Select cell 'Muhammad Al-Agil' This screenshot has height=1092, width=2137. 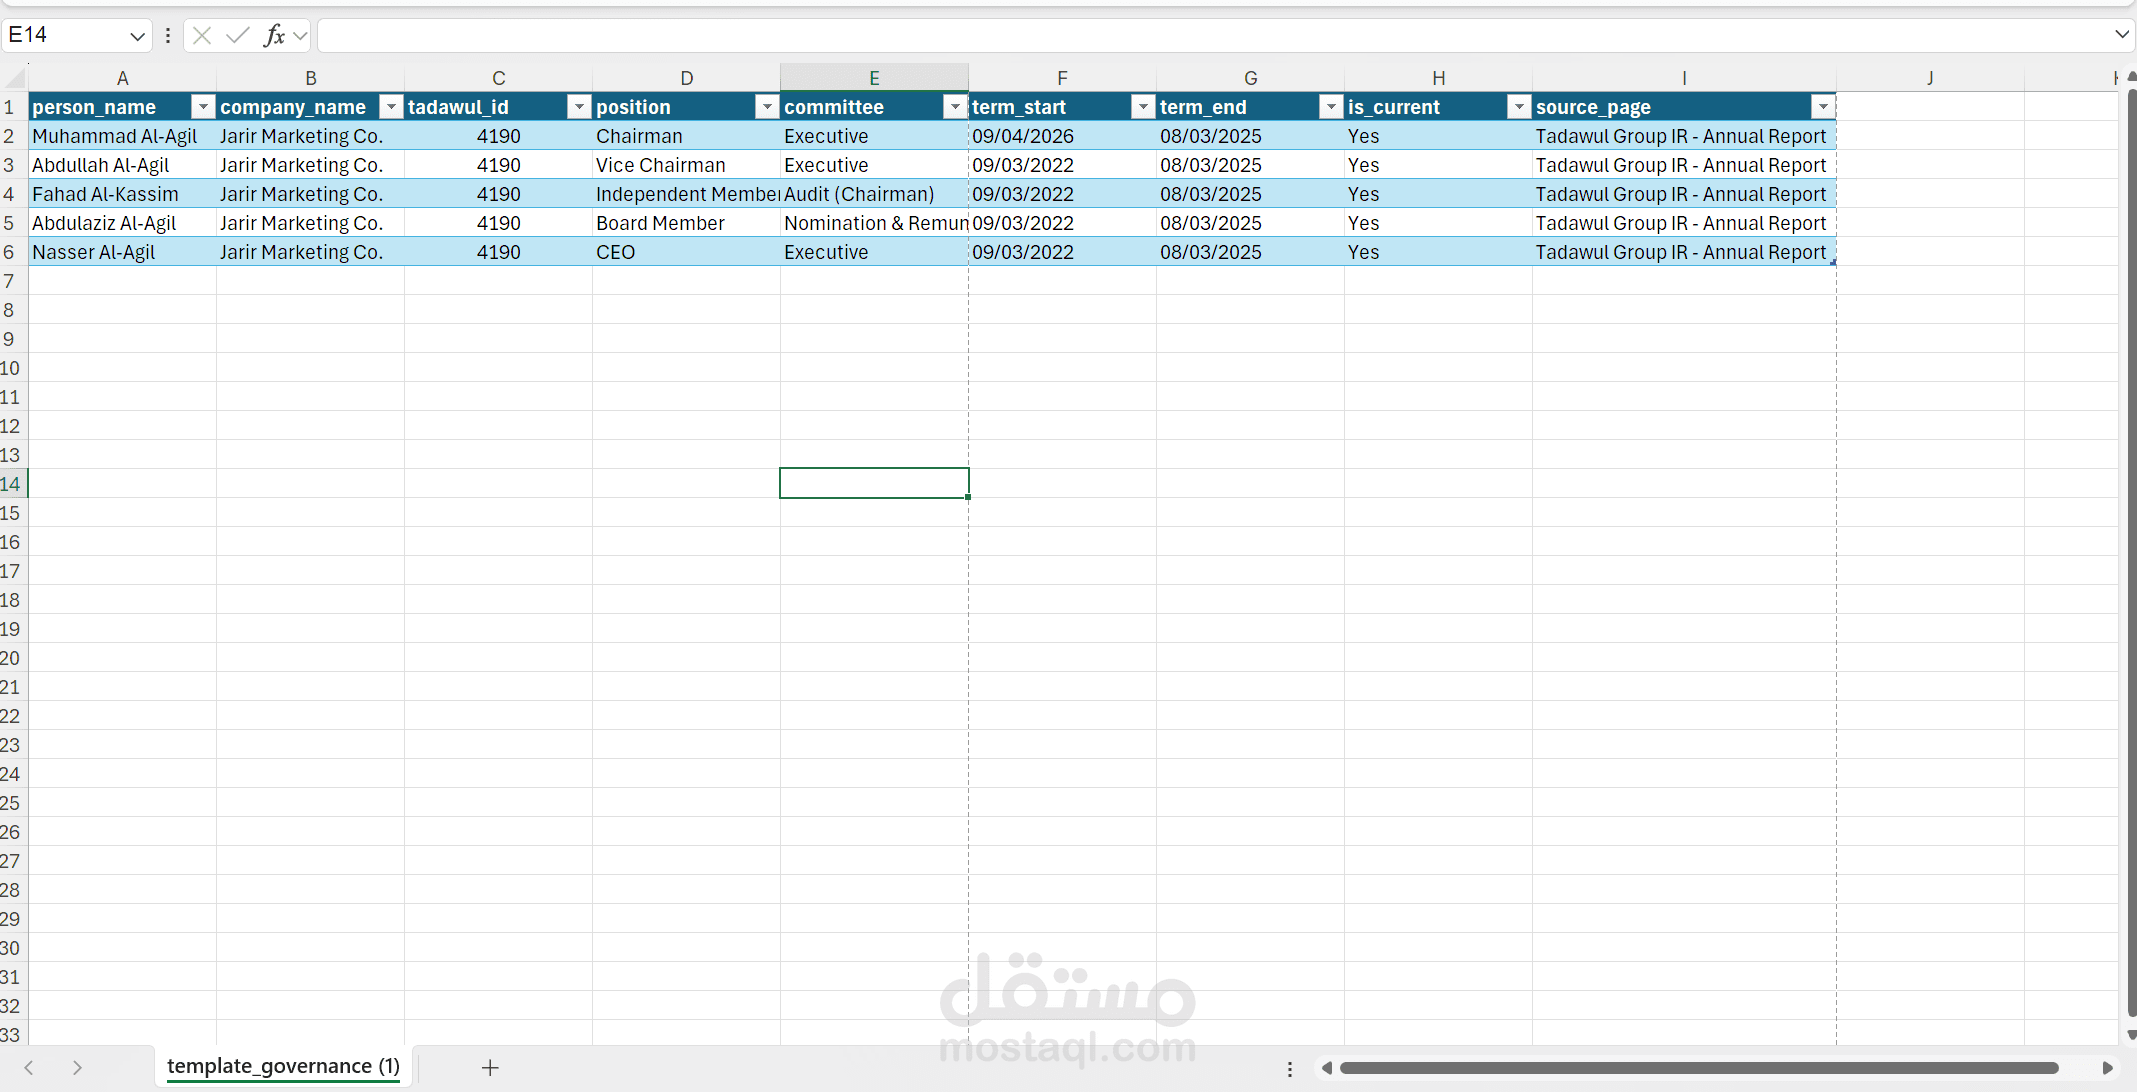tap(122, 136)
